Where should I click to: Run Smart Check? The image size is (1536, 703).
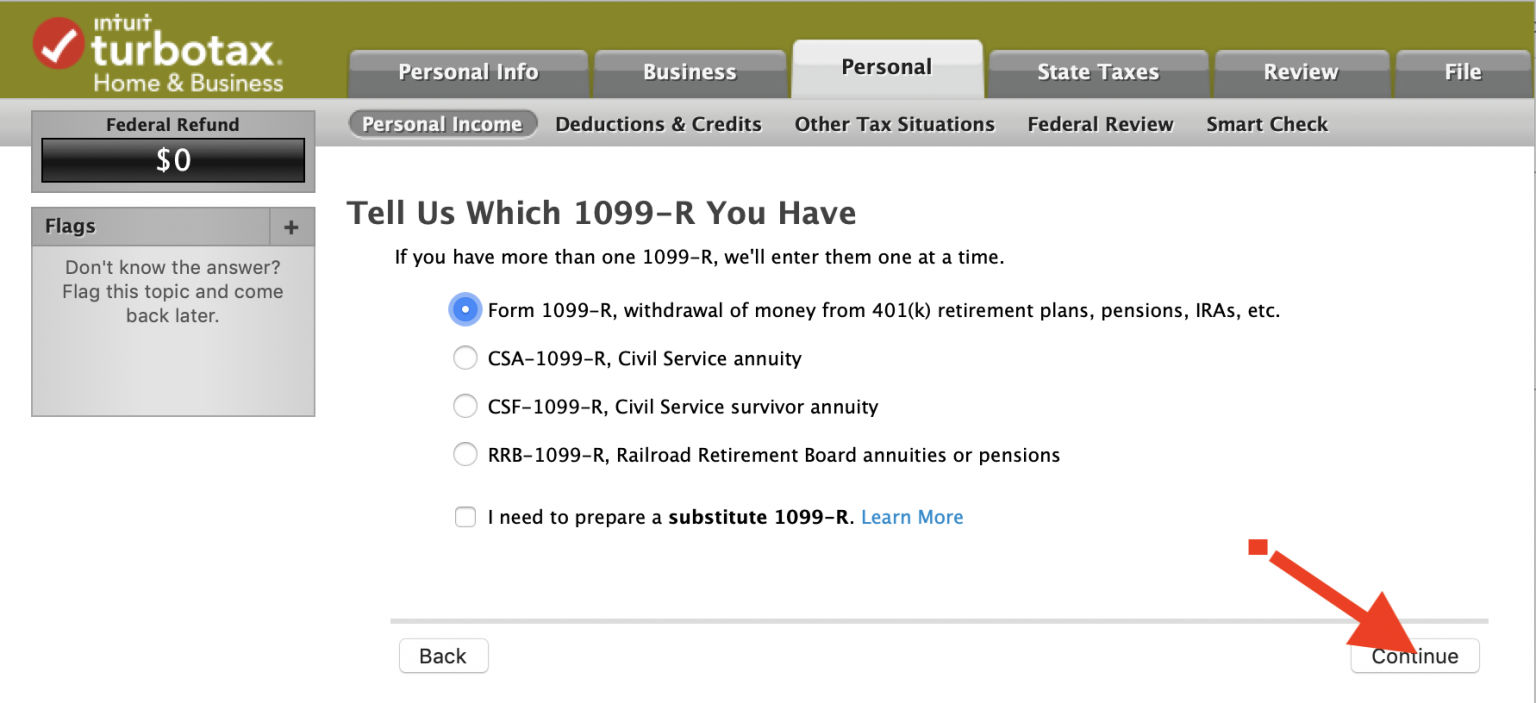pos(1267,123)
